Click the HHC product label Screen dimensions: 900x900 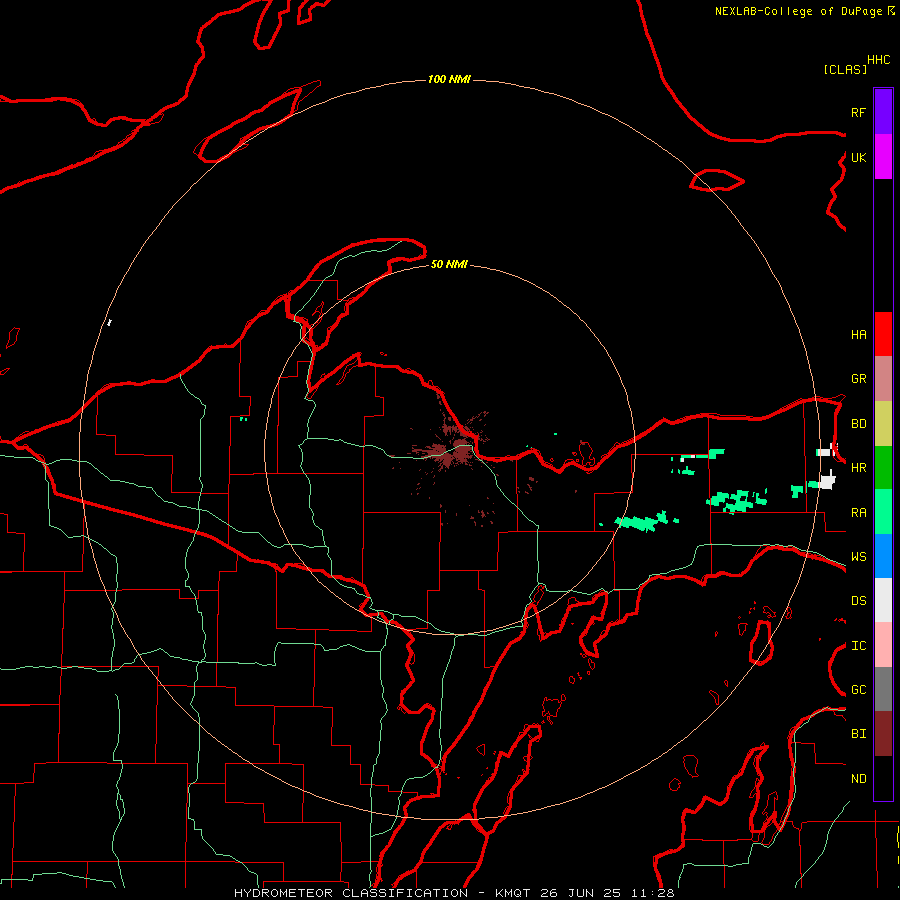(x=878, y=60)
